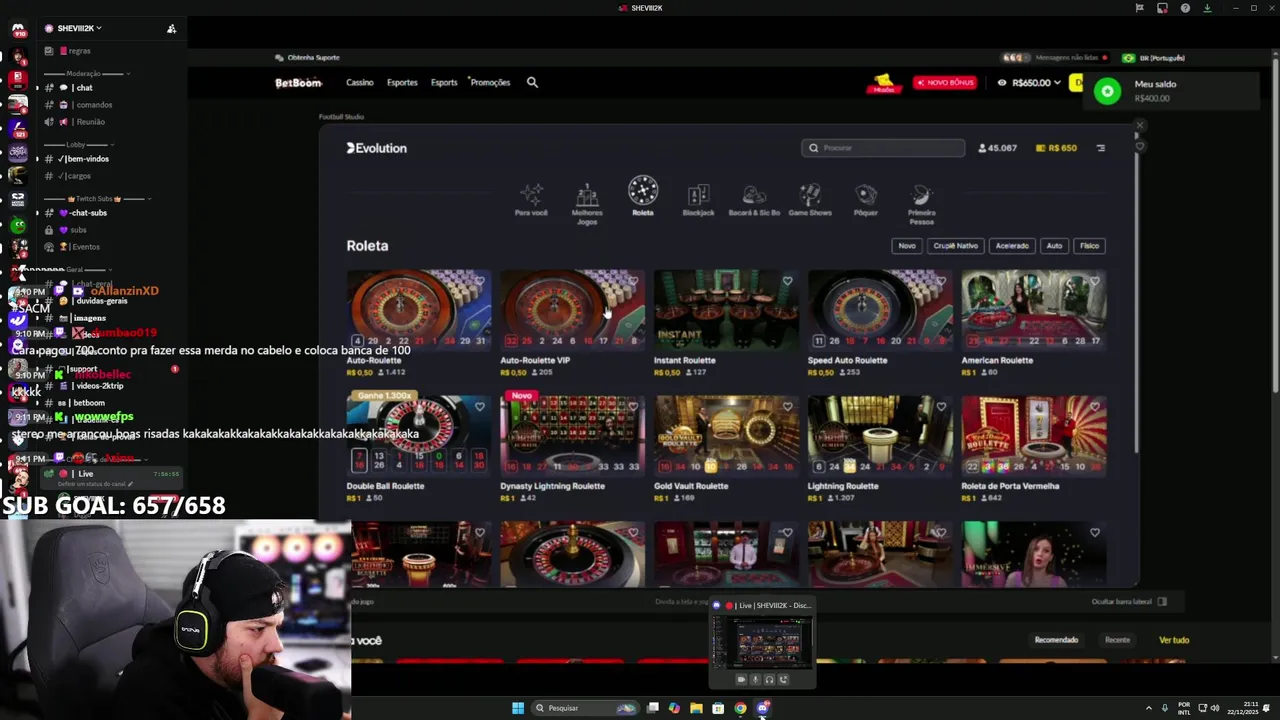The width and height of the screenshot is (1280, 720).
Task: Click the NOVO BÔNUS button
Action: [x=944, y=83]
